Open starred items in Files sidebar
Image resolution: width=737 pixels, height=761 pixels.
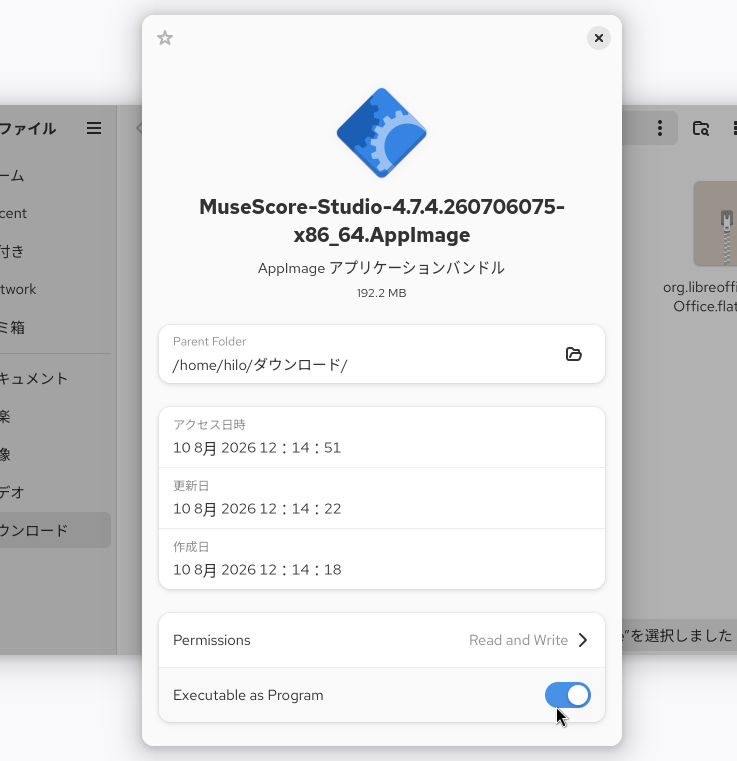[x=54, y=251]
